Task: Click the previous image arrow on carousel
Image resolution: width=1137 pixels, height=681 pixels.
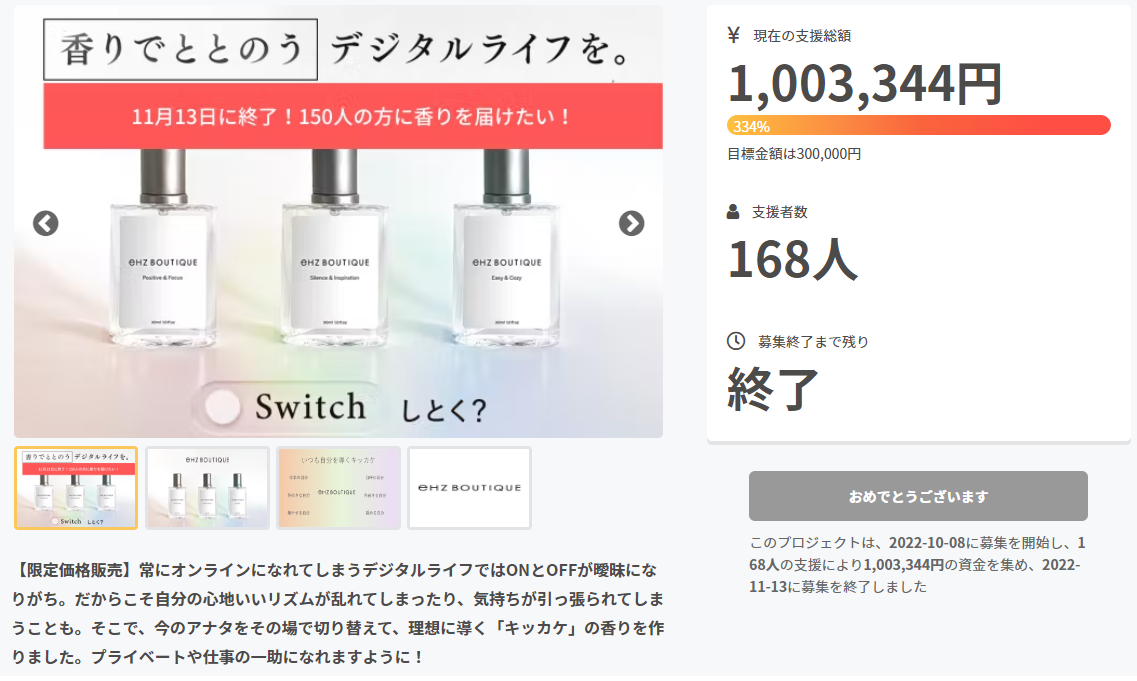Action: click(x=46, y=223)
